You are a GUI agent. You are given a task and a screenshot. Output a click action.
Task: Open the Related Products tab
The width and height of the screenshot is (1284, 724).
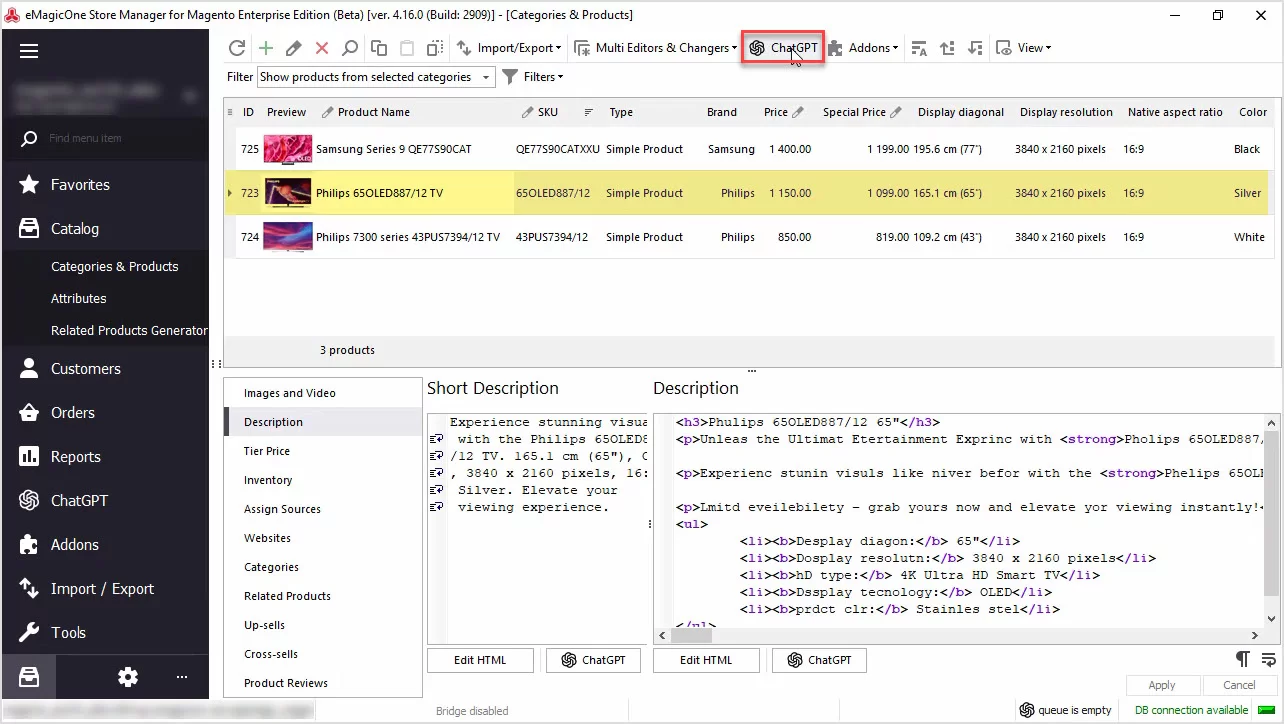pos(323,596)
